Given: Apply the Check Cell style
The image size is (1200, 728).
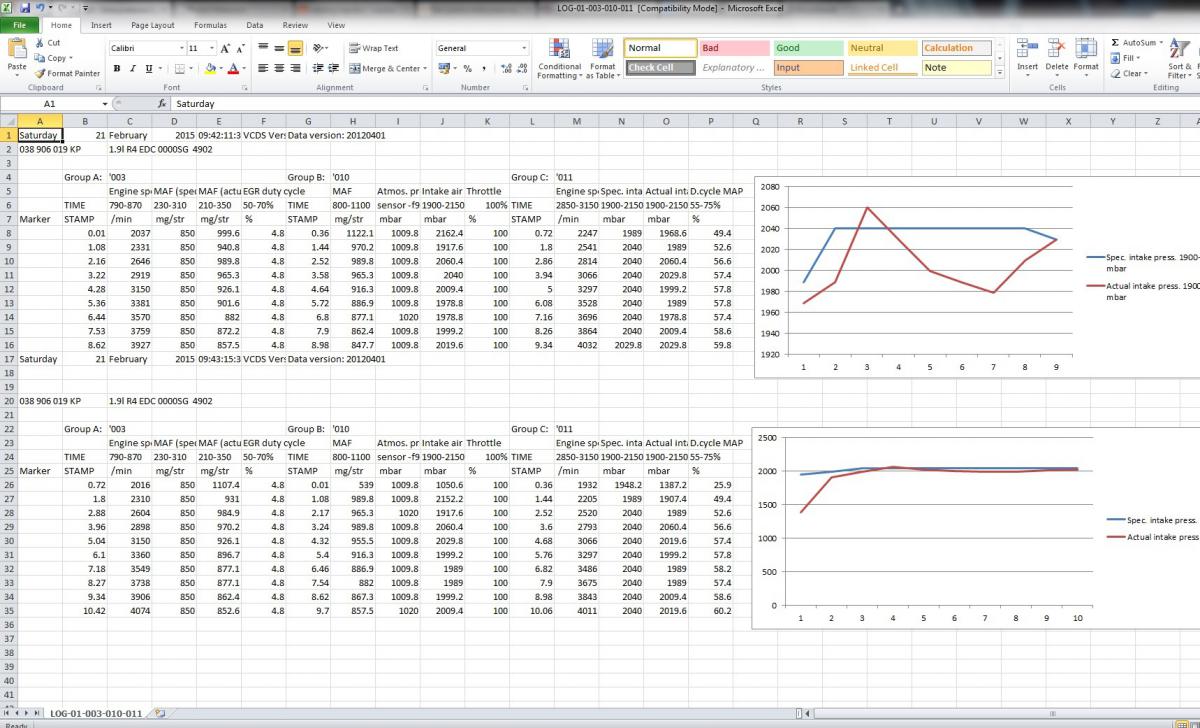Looking at the screenshot, I should click(660, 68).
